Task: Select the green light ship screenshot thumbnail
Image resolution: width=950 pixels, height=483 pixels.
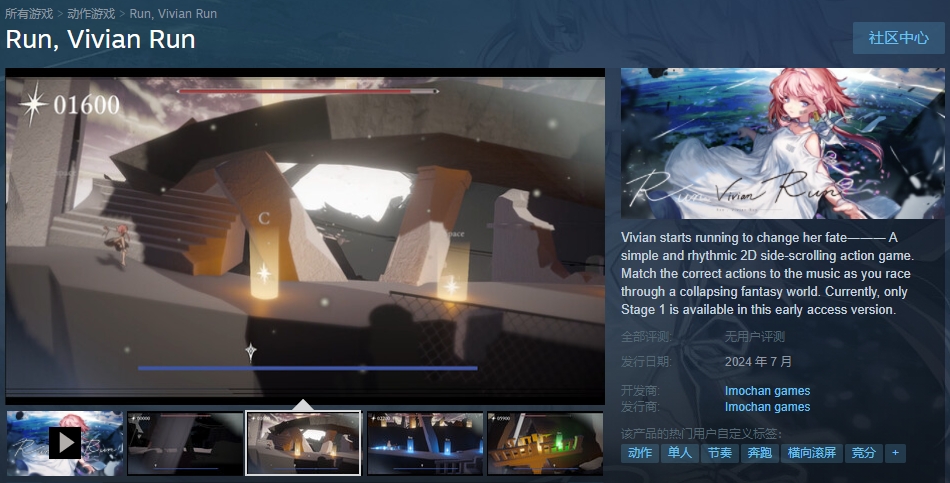Action: pyautogui.click(x=545, y=443)
